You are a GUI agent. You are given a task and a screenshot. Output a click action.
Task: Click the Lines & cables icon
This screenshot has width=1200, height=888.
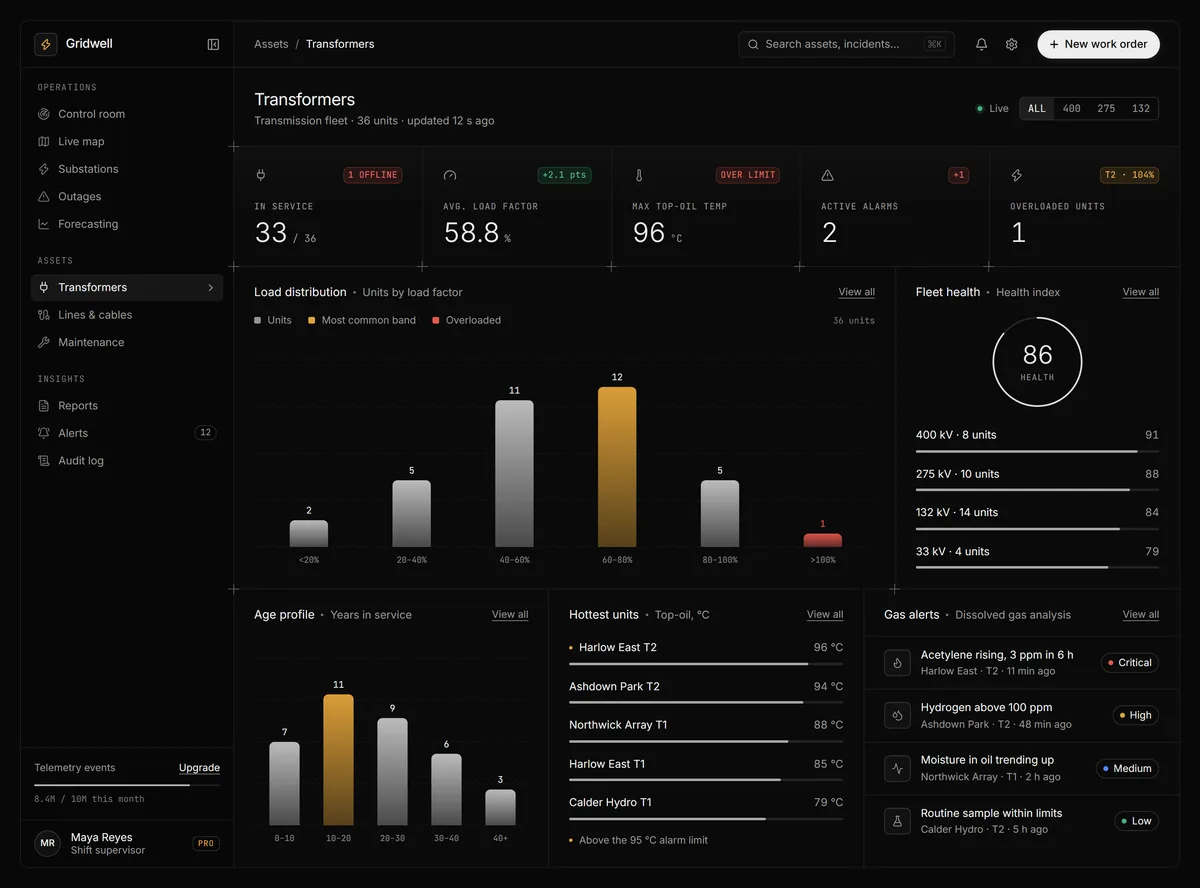[44, 315]
